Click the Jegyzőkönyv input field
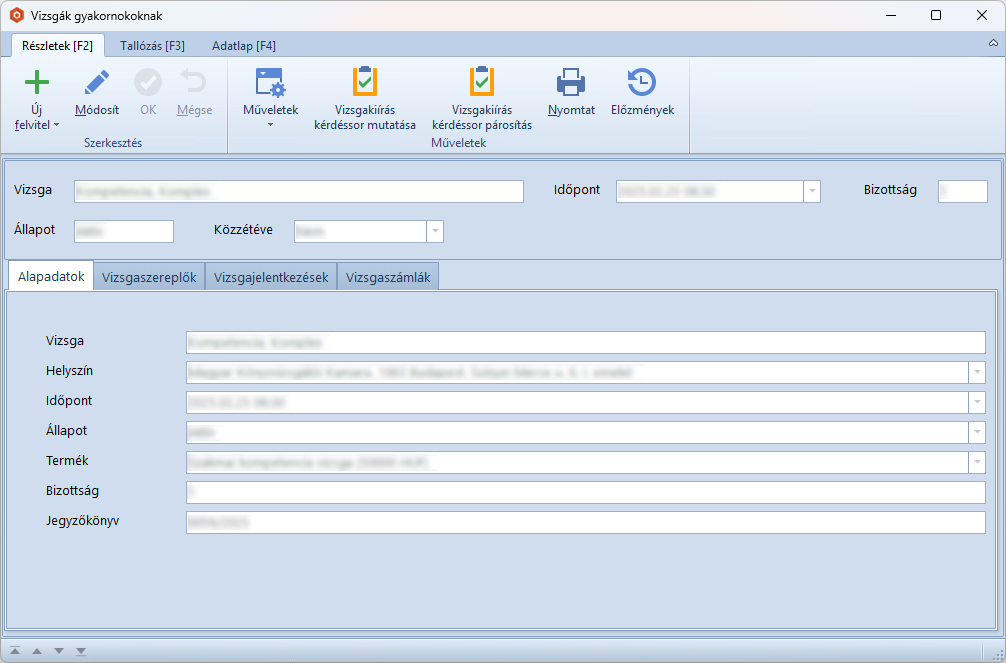The height and width of the screenshot is (663, 1006). pos(585,522)
